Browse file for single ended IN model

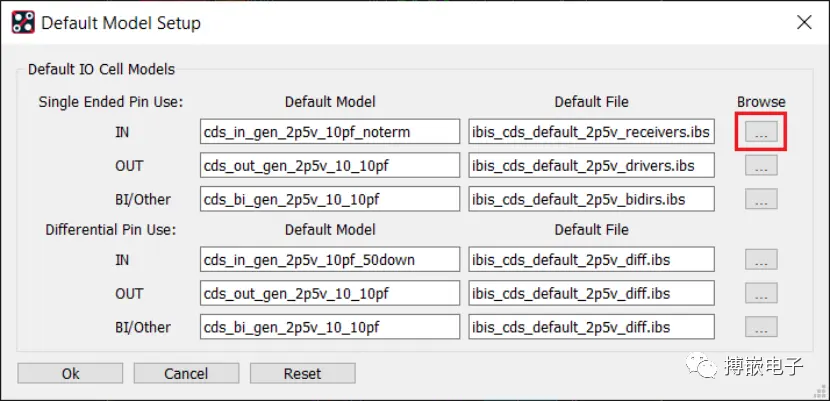(761, 132)
